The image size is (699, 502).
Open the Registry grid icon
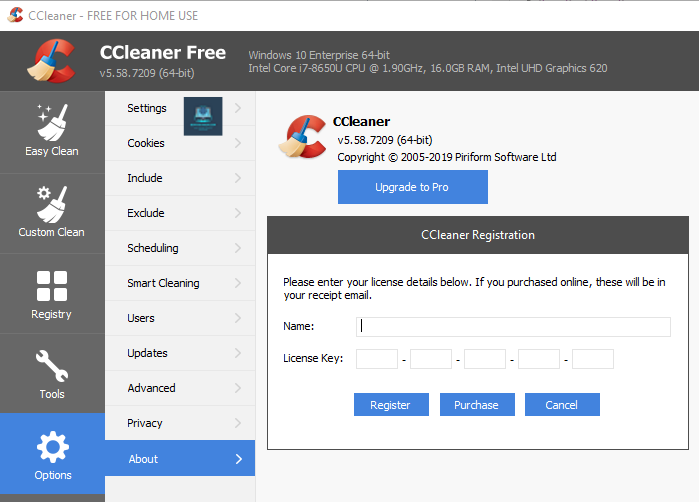[52, 286]
